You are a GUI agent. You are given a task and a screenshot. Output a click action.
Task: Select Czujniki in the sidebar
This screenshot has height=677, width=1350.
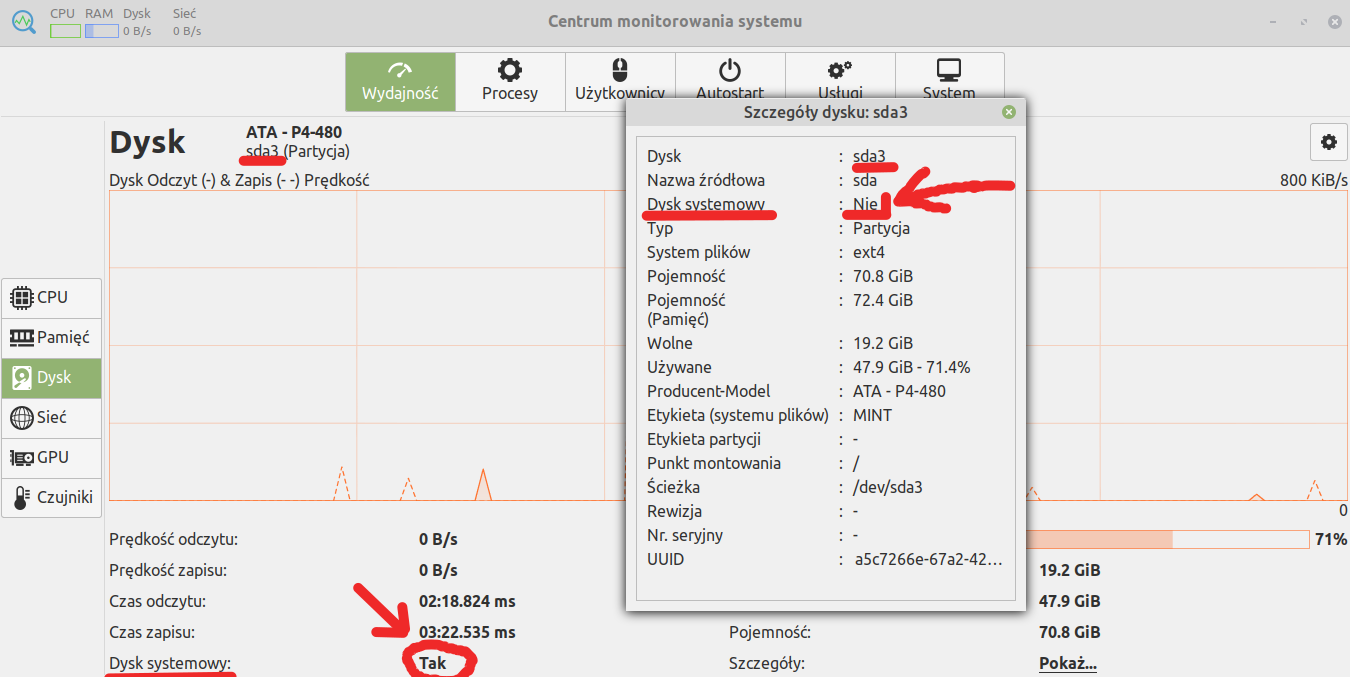pyautogui.click(x=52, y=497)
